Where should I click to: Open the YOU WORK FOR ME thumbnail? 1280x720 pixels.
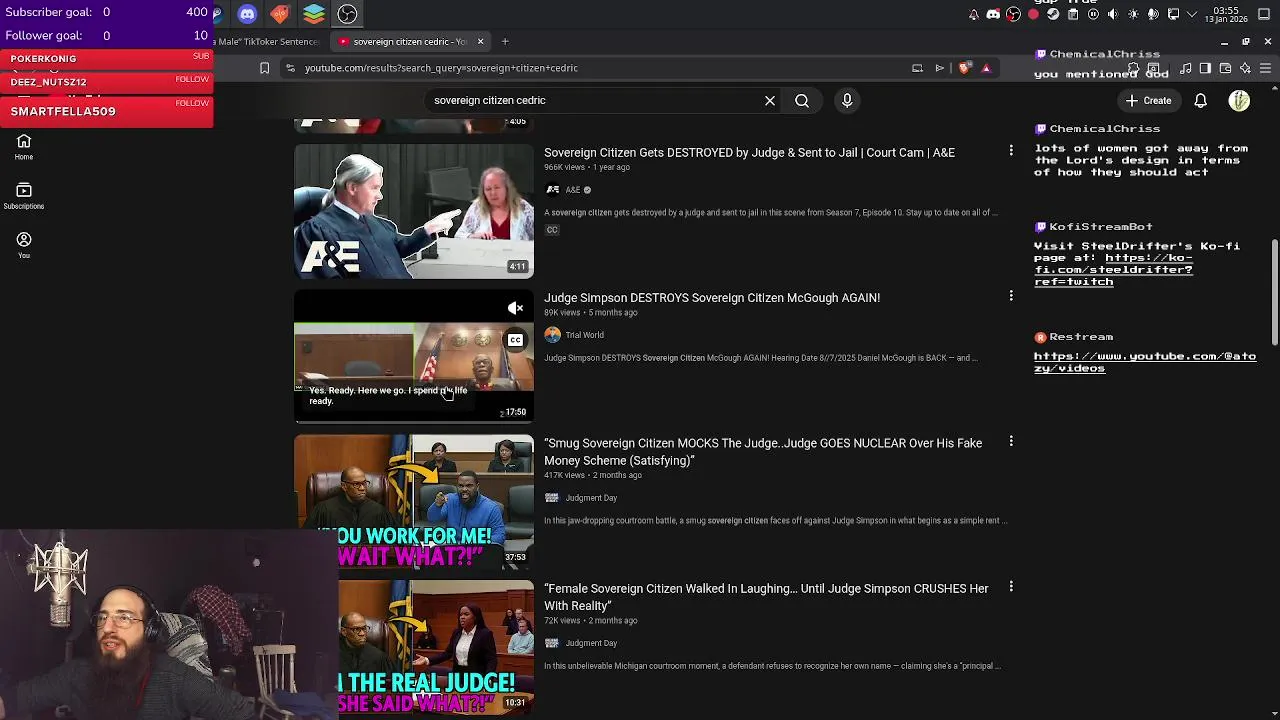tap(414, 502)
